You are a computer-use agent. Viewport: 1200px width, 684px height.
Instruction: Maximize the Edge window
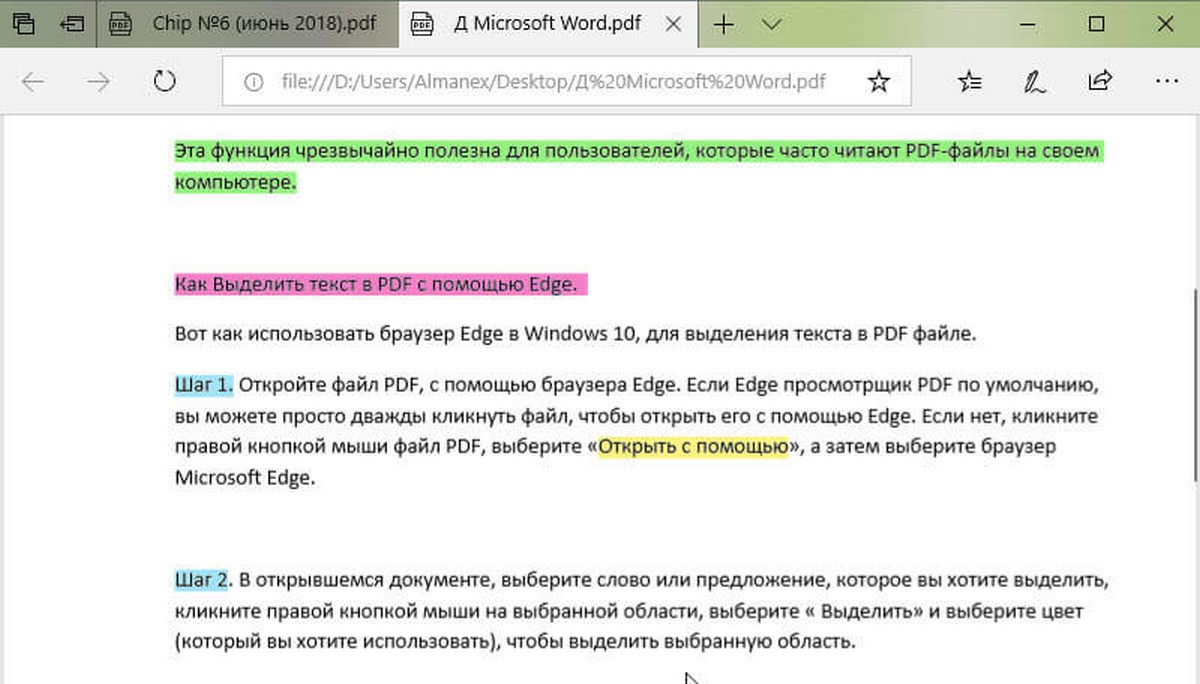[1097, 24]
